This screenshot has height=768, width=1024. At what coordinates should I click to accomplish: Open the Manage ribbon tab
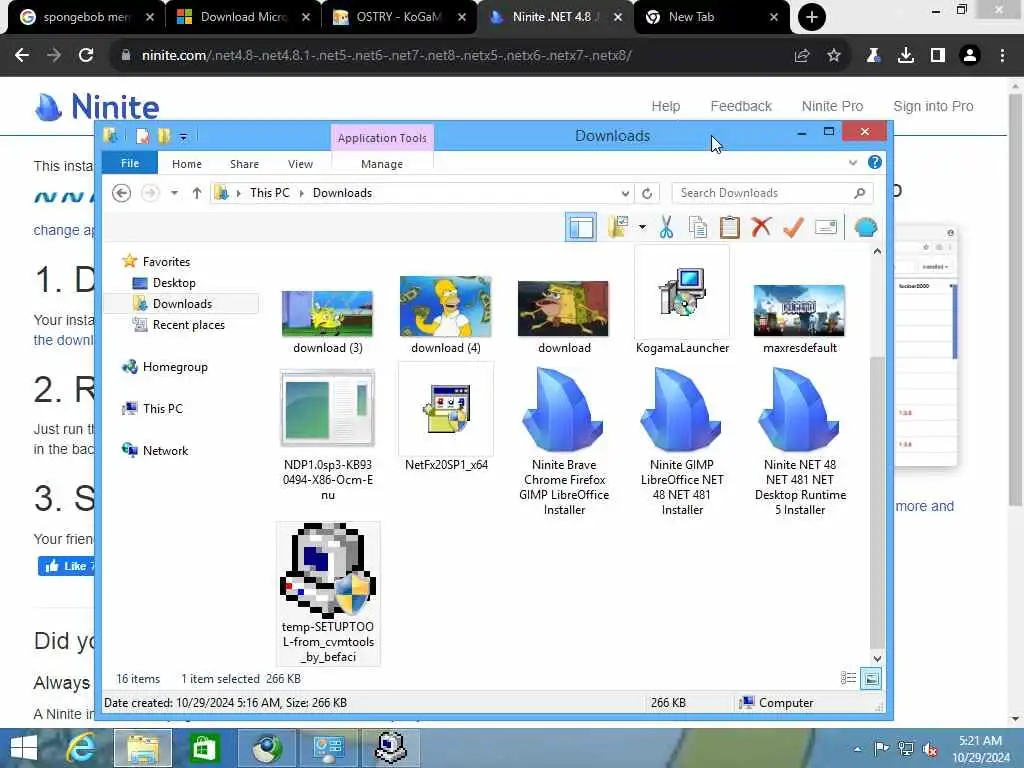click(x=382, y=164)
